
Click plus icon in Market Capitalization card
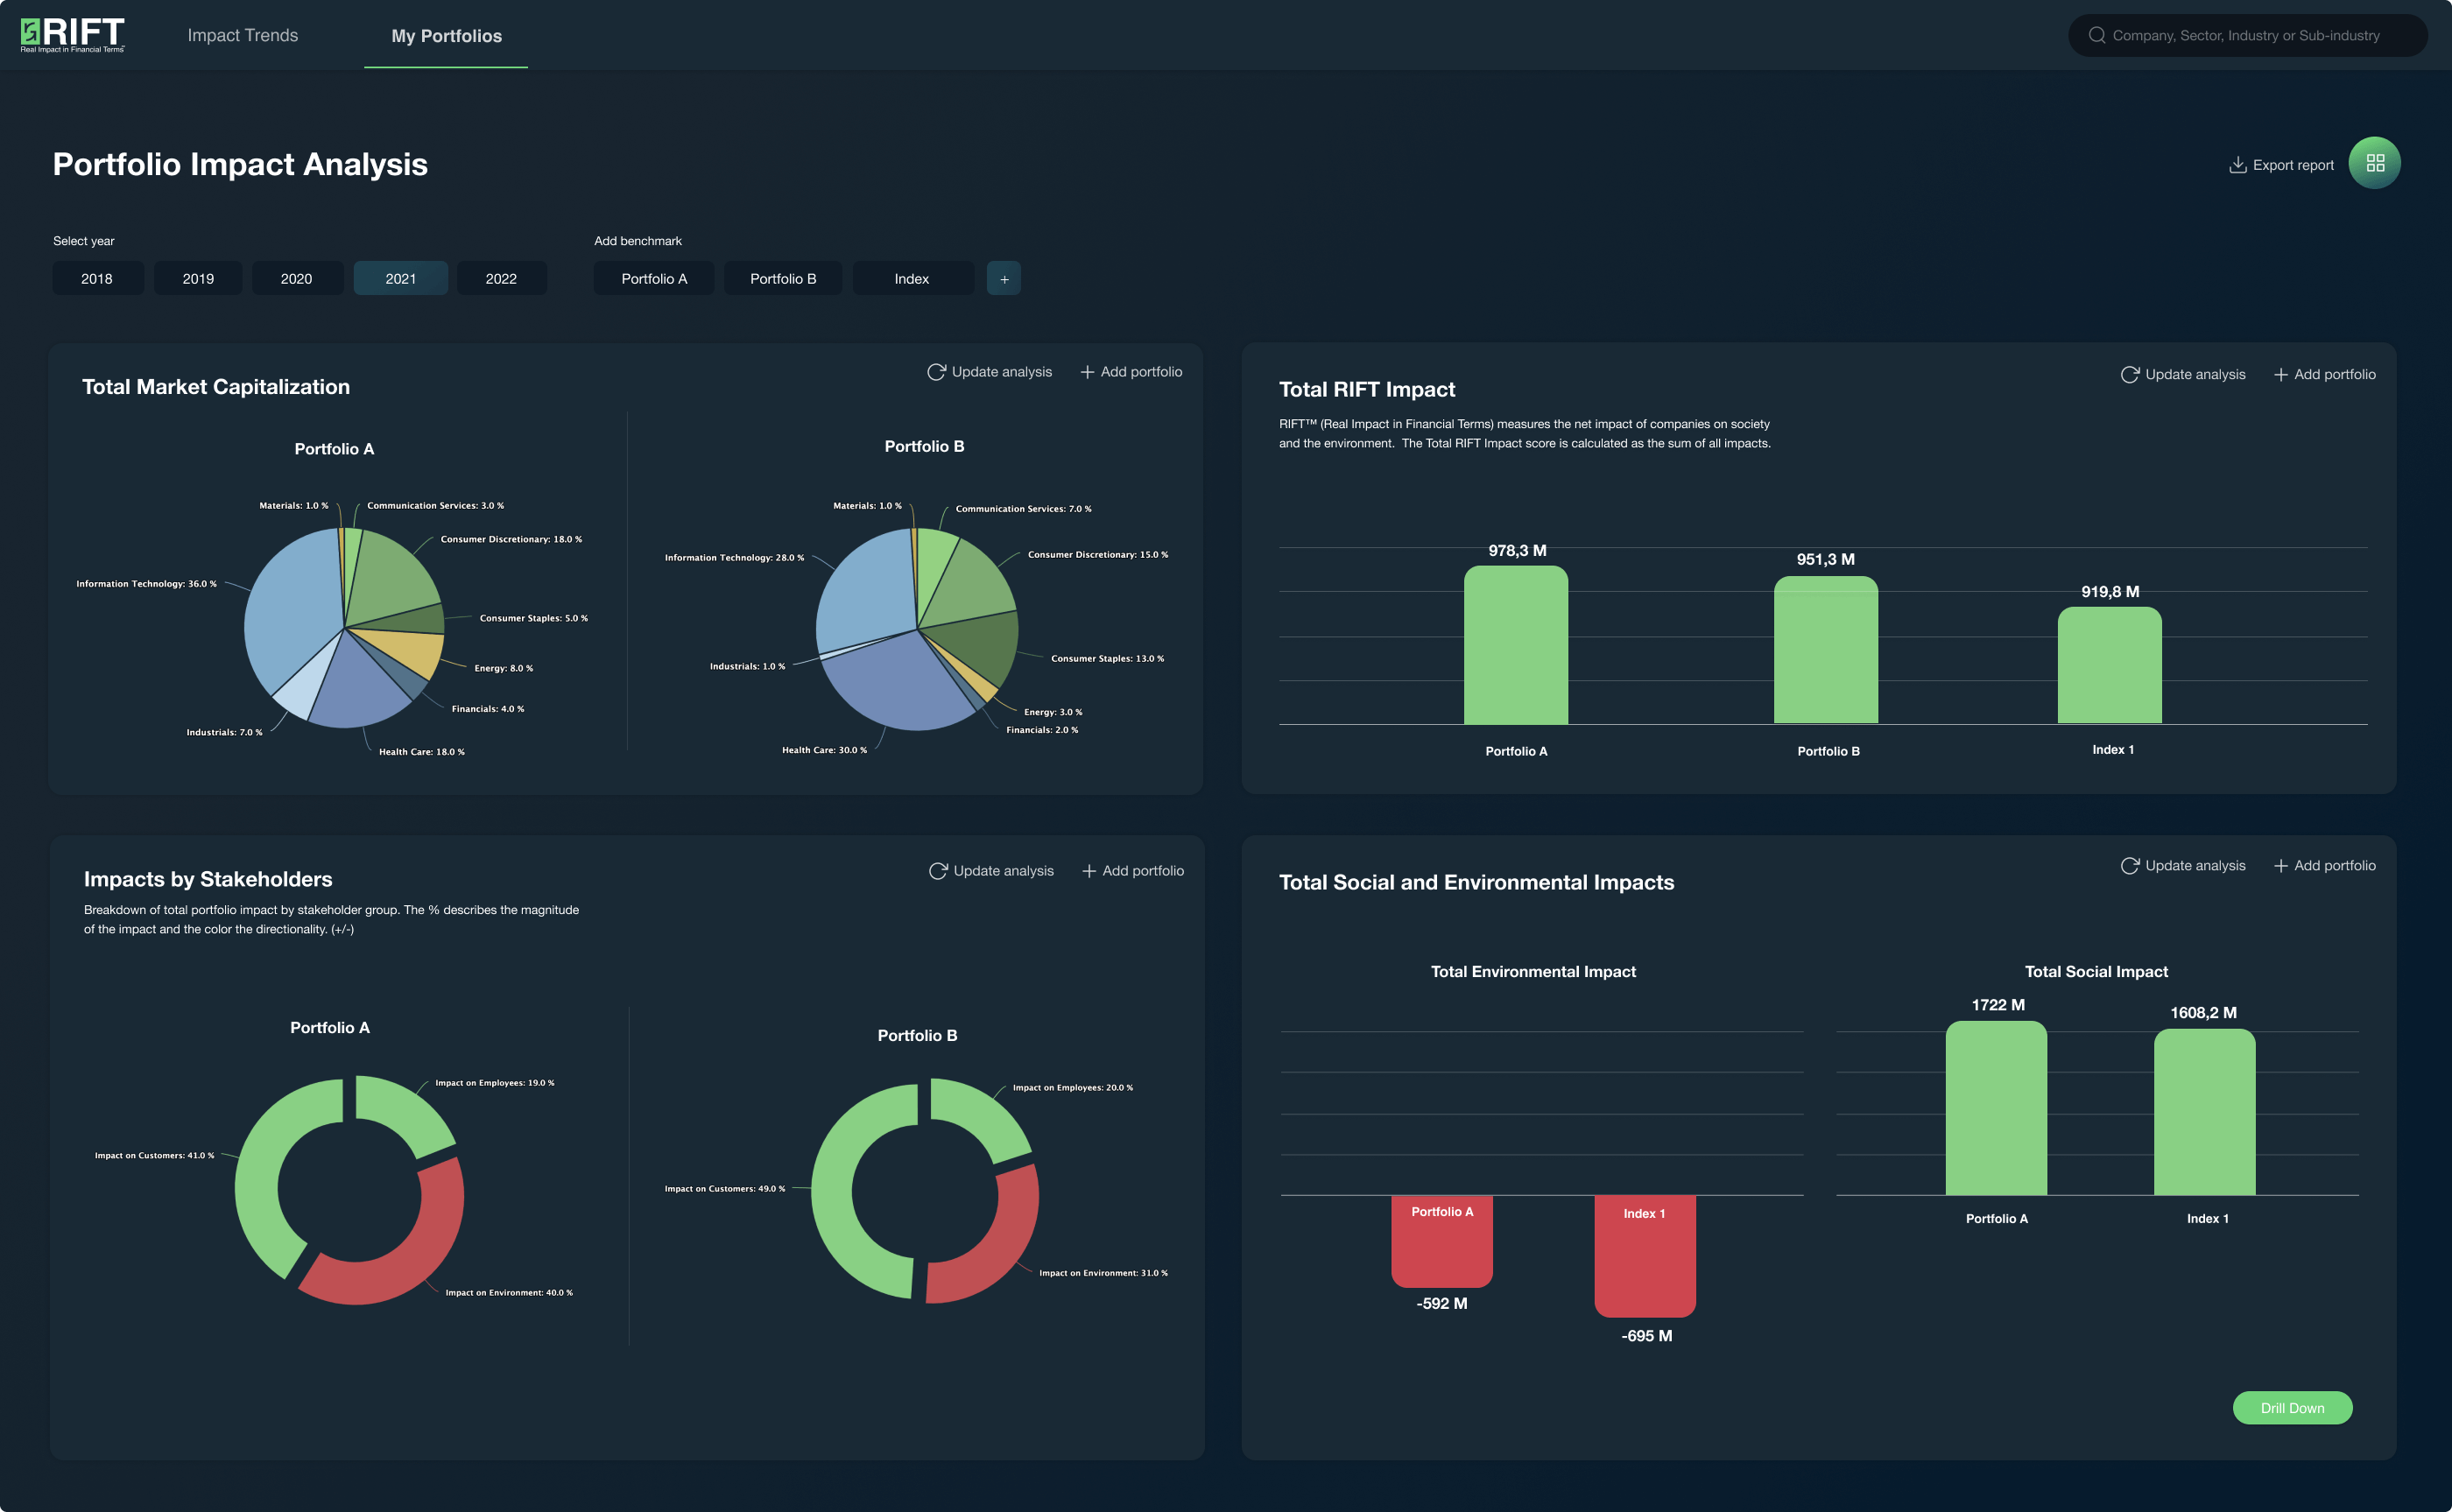[1087, 372]
